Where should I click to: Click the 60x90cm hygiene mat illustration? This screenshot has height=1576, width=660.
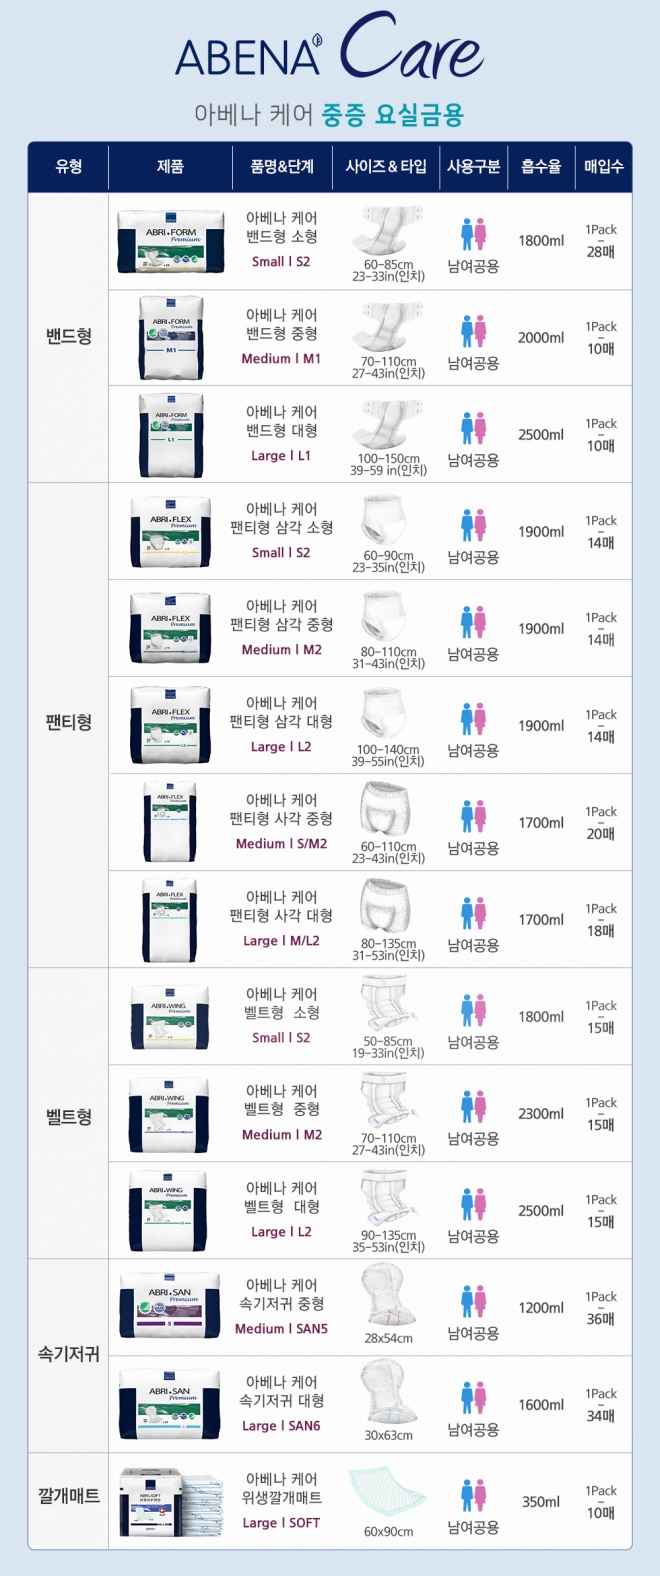tap(388, 1492)
